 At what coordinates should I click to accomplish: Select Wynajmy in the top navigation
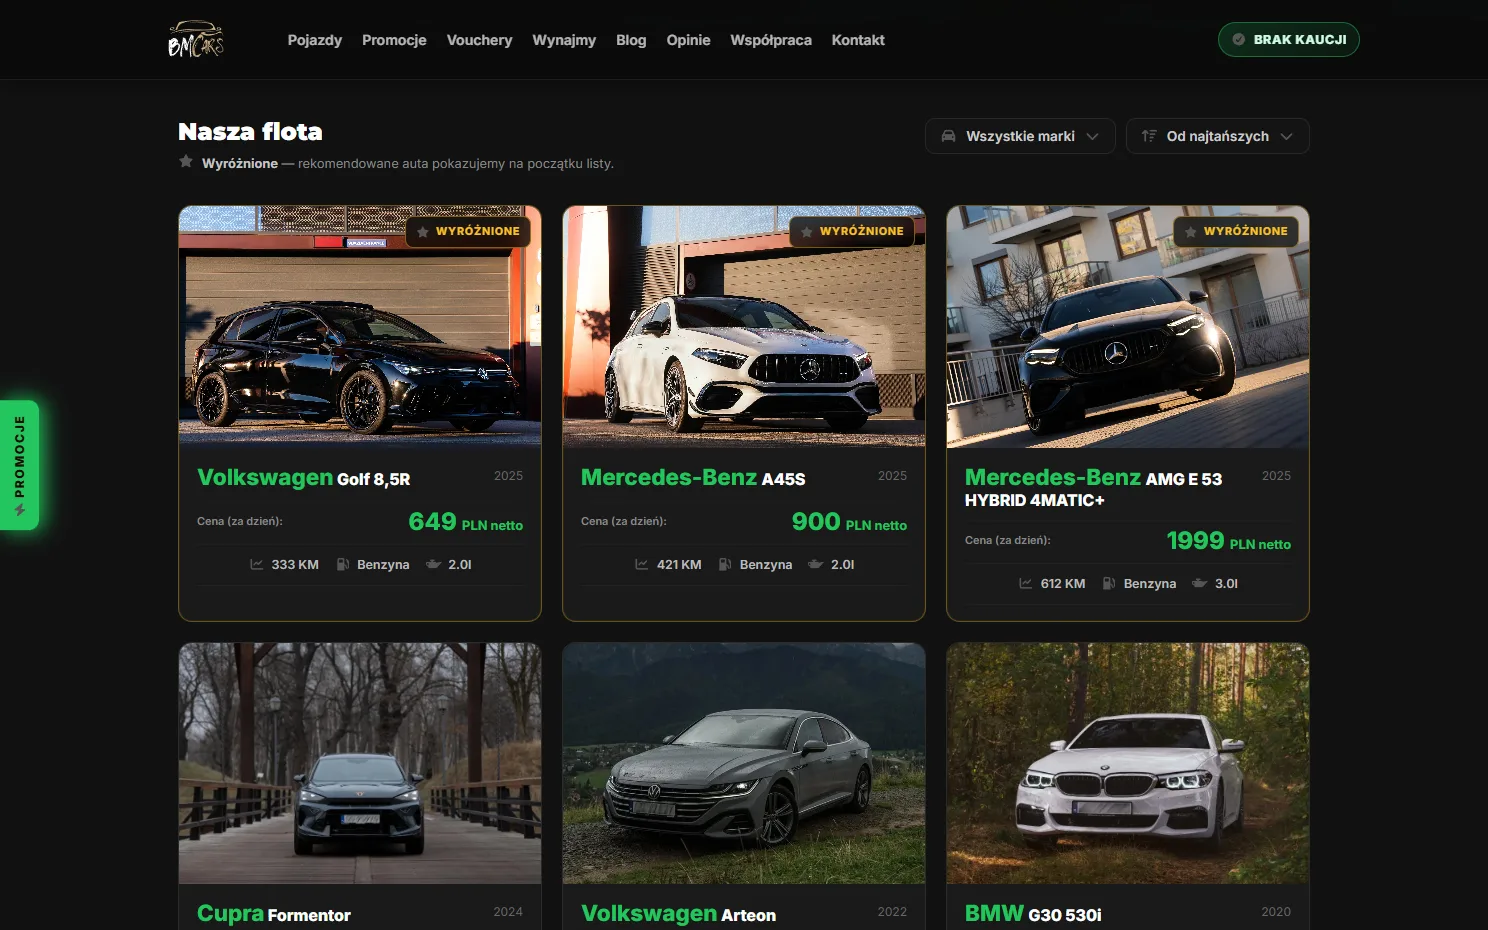click(x=564, y=40)
